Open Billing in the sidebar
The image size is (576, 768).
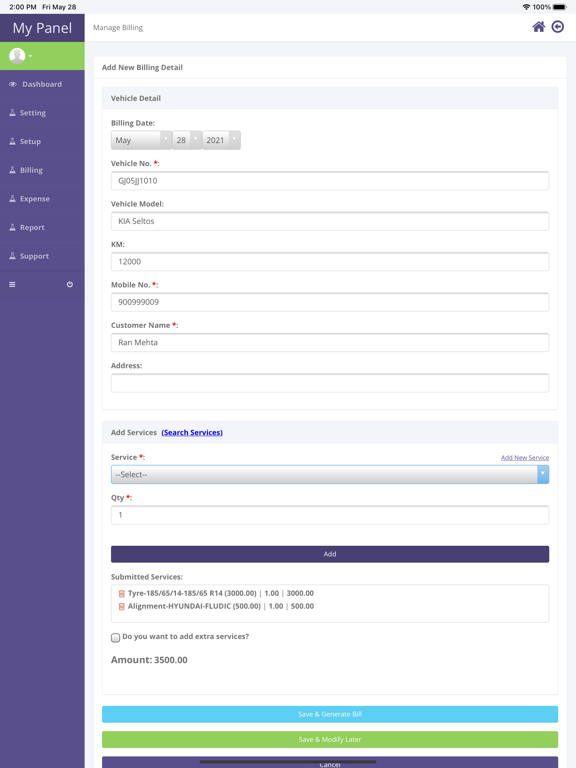(42, 170)
